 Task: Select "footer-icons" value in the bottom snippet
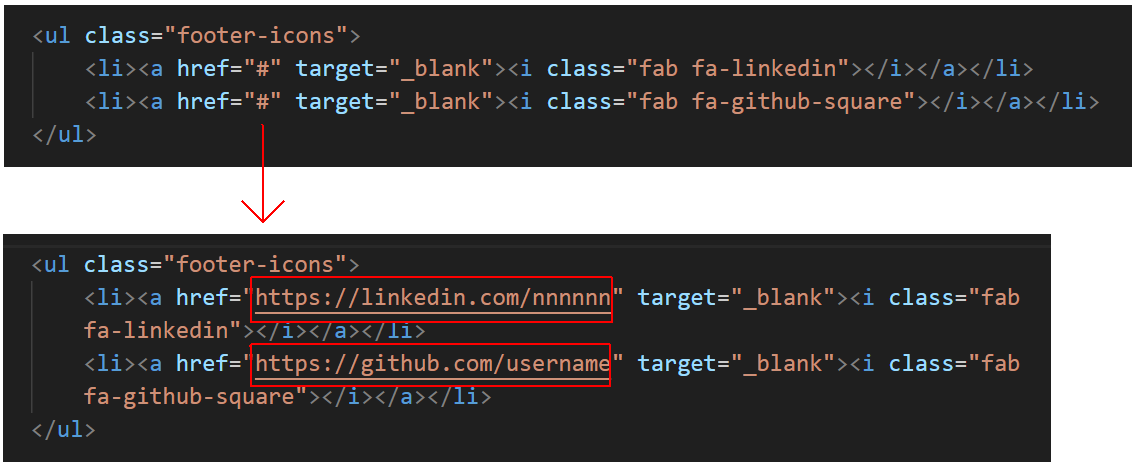point(261,264)
